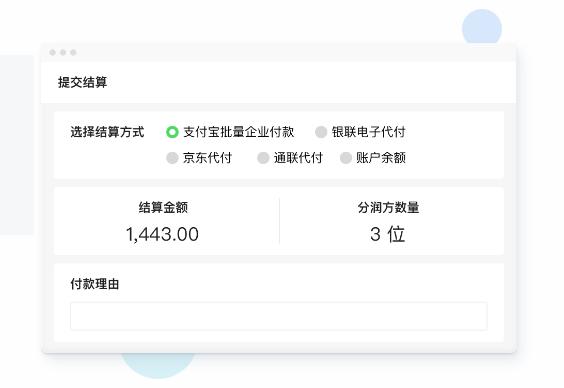Screen dimensions: 564x388
Task: Click the 提交结算 header title
Action: click(82, 82)
